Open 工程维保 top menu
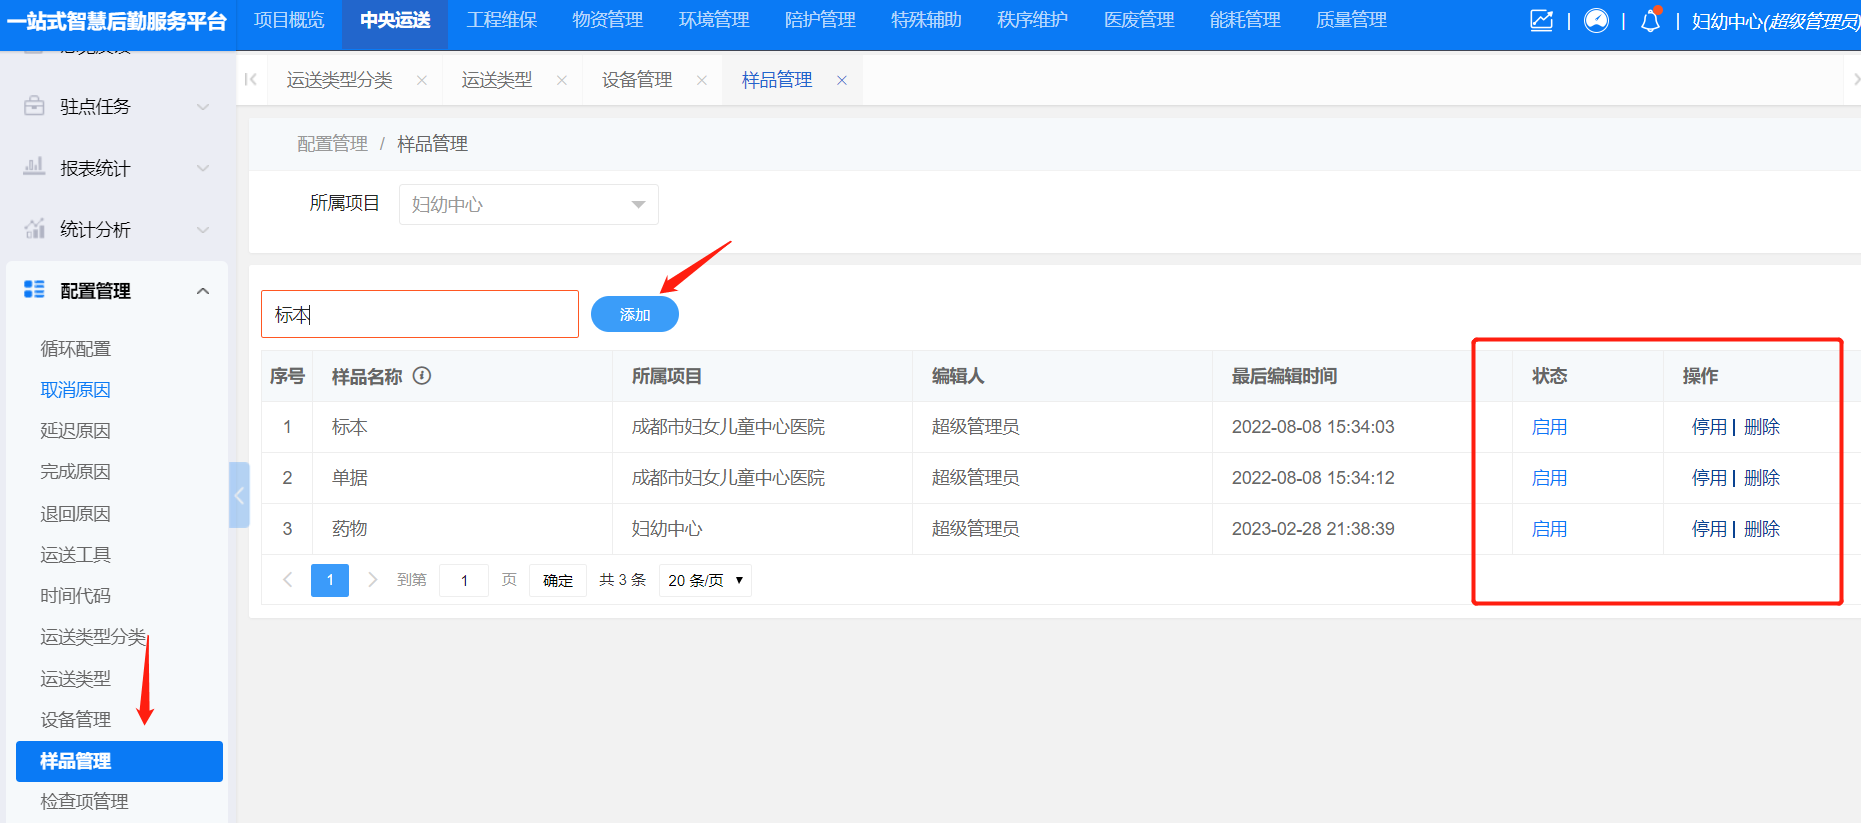 pos(501,20)
